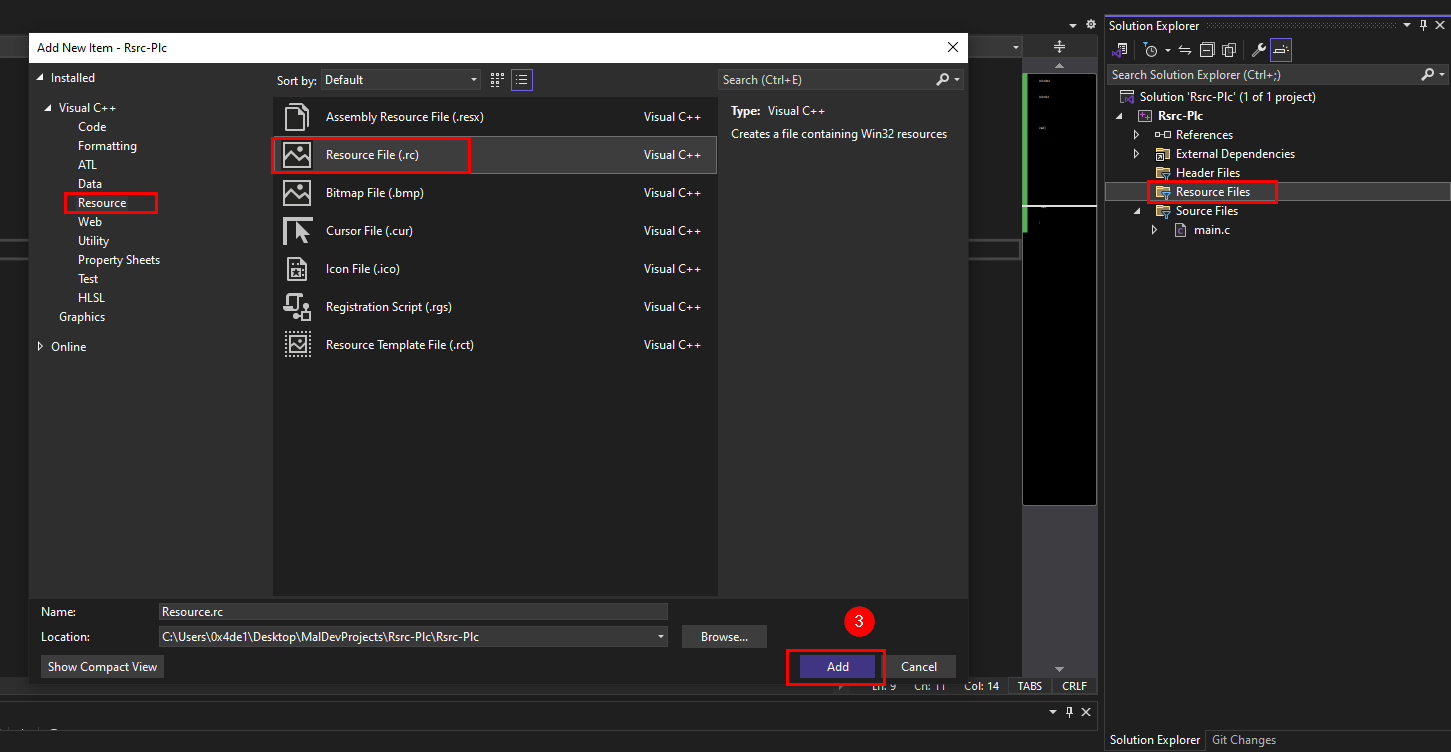Click the Show All Files icon
1451x752 pixels.
point(1229,50)
